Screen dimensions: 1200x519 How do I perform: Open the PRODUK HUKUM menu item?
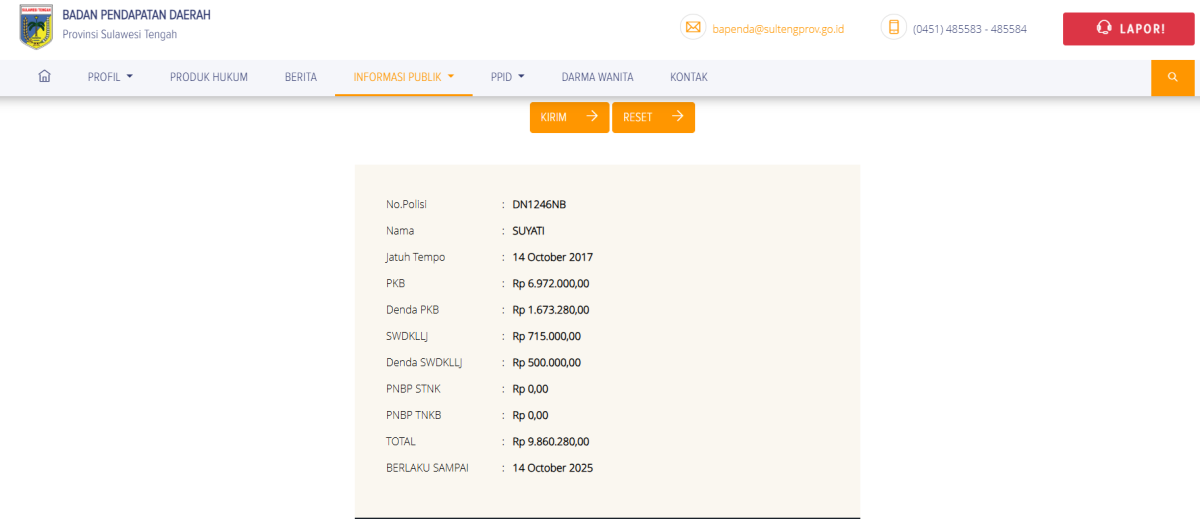click(209, 77)
